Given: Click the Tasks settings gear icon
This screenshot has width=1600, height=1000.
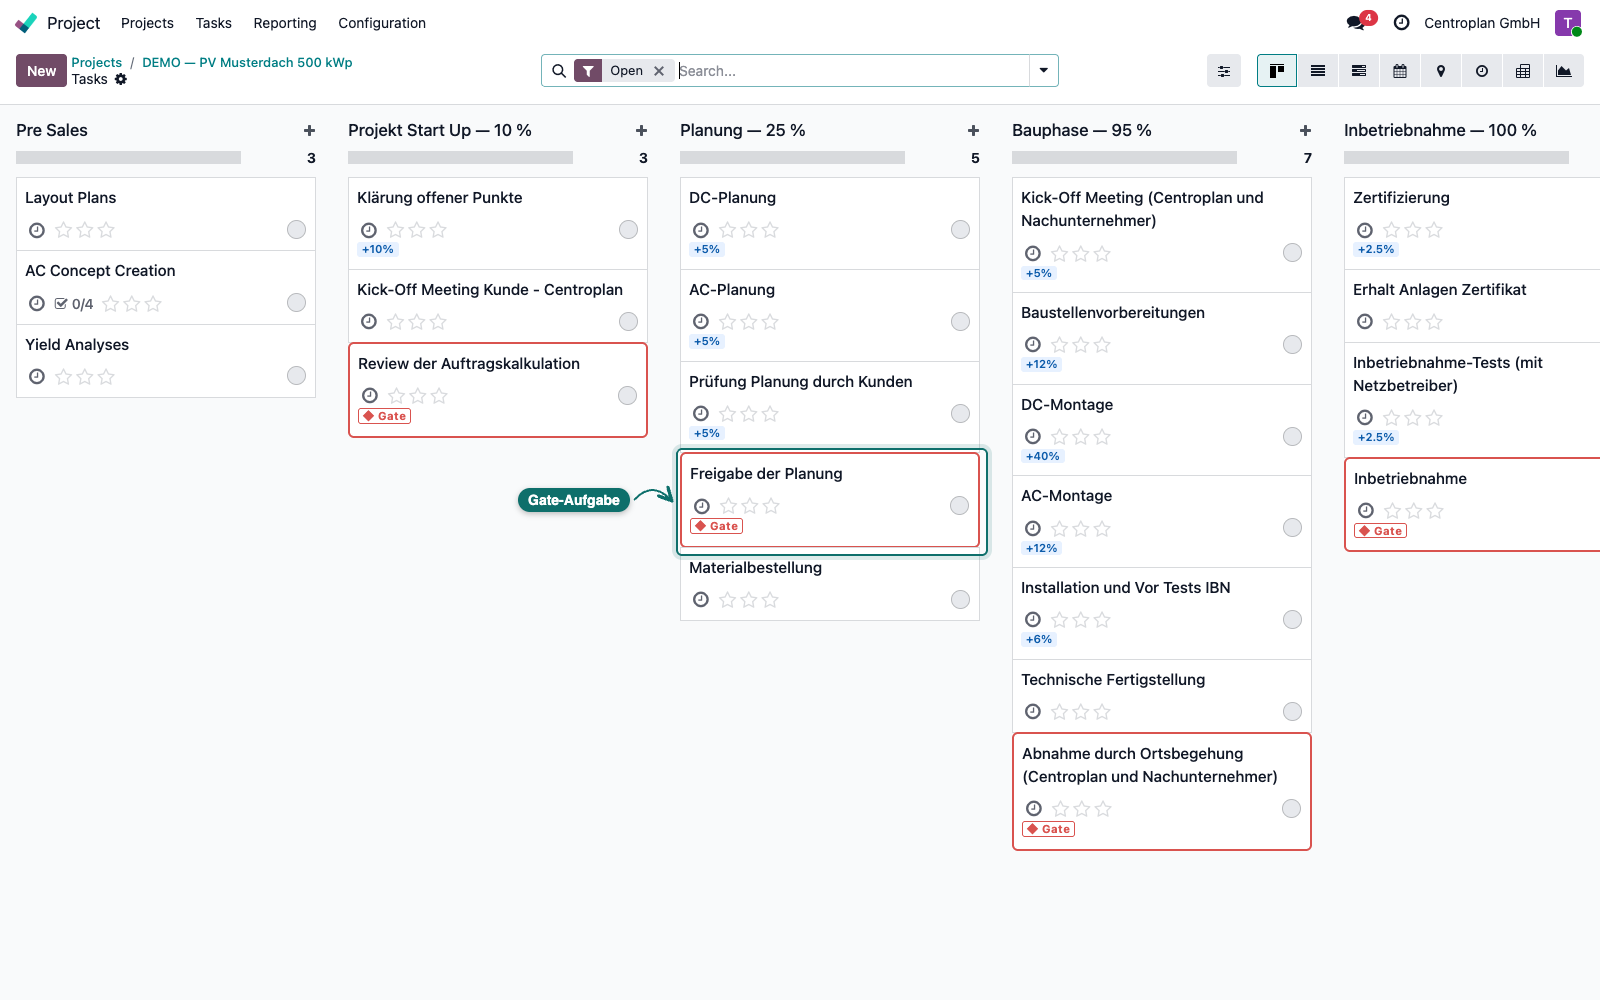Looking at the screenshot, I should click(x=121, y=79).
